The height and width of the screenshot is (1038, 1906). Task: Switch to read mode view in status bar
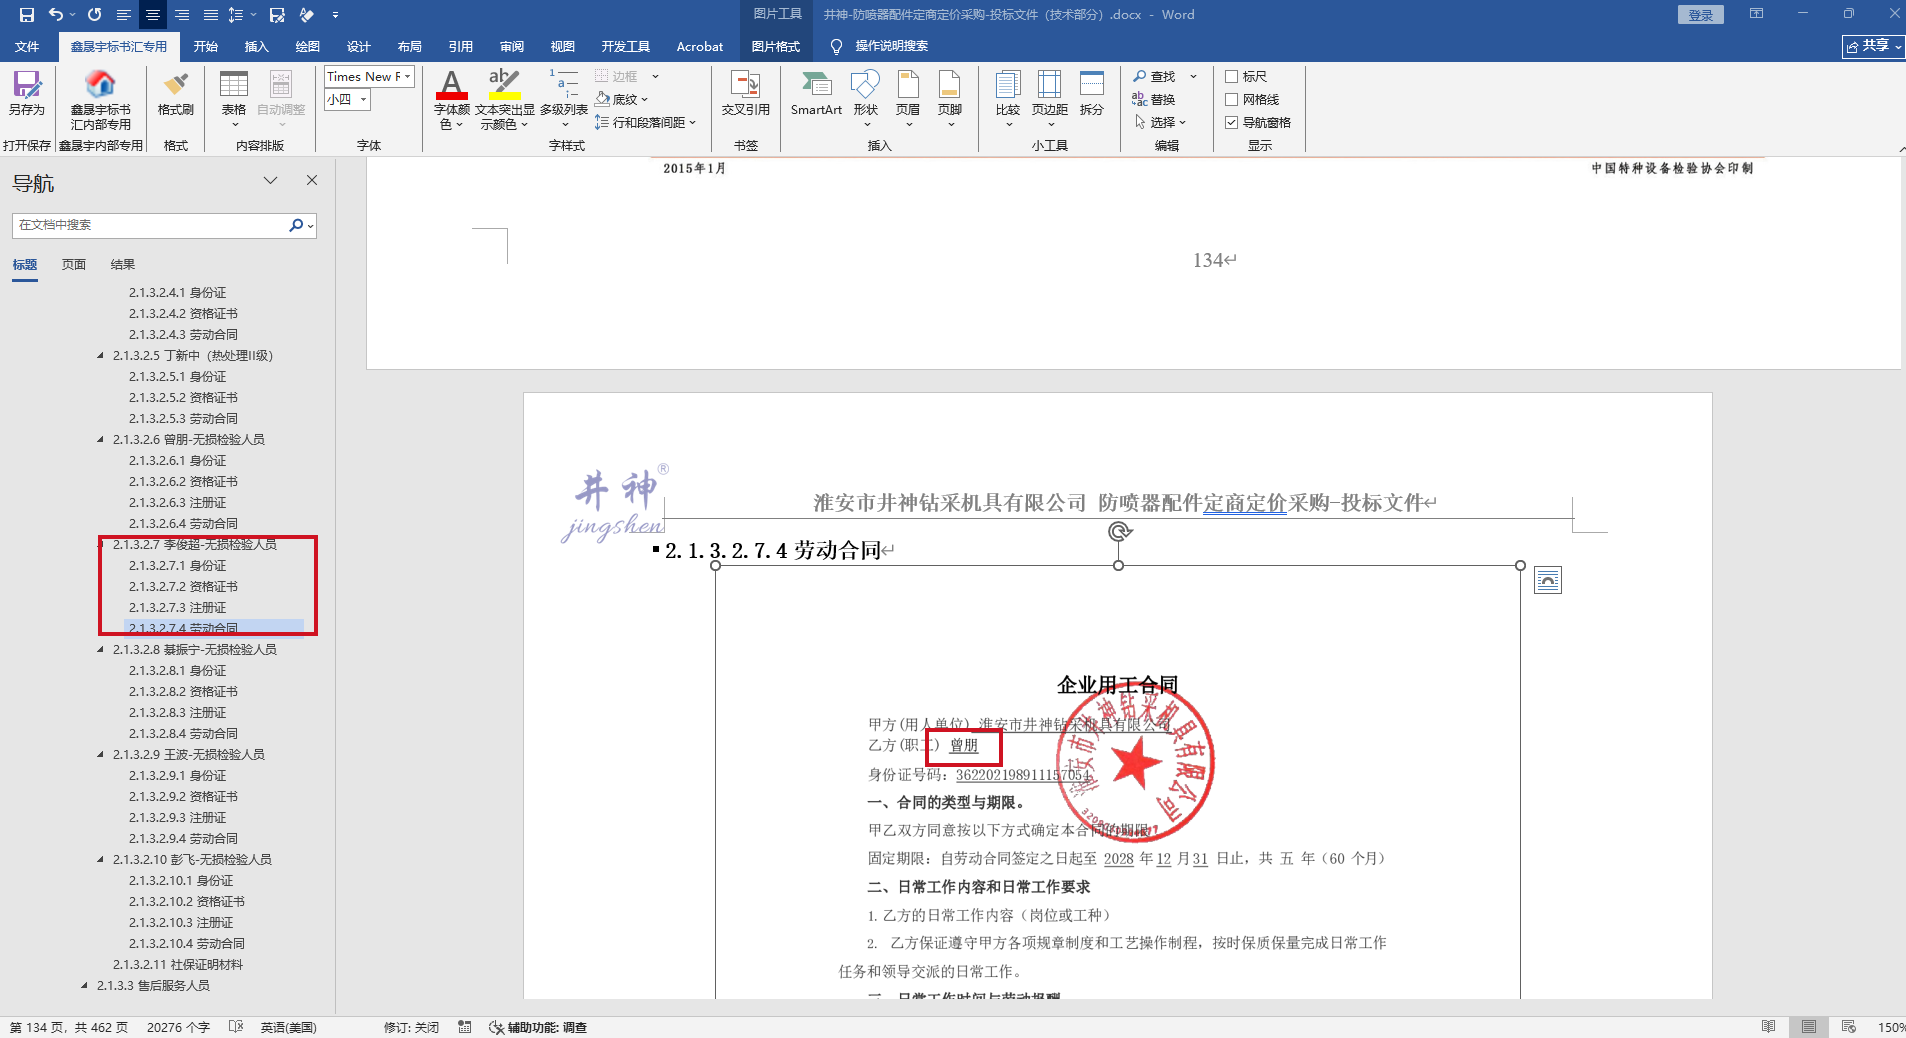pyautogui.click(x=1768, y=1027)
